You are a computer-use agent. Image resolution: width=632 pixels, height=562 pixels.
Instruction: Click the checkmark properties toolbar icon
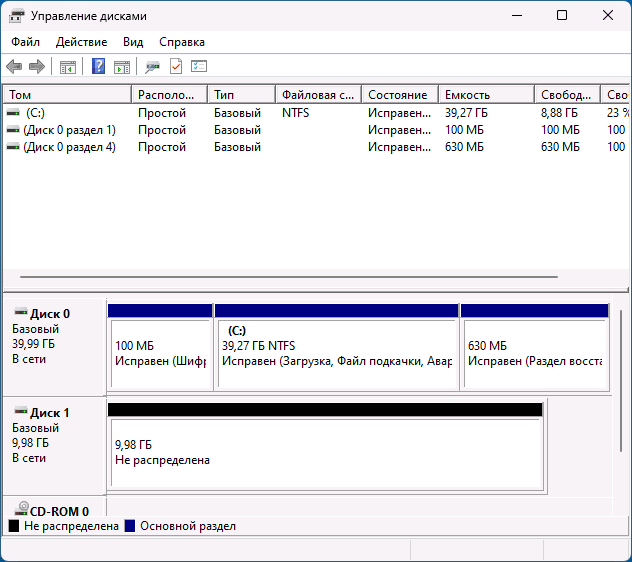tap(176, 66)
